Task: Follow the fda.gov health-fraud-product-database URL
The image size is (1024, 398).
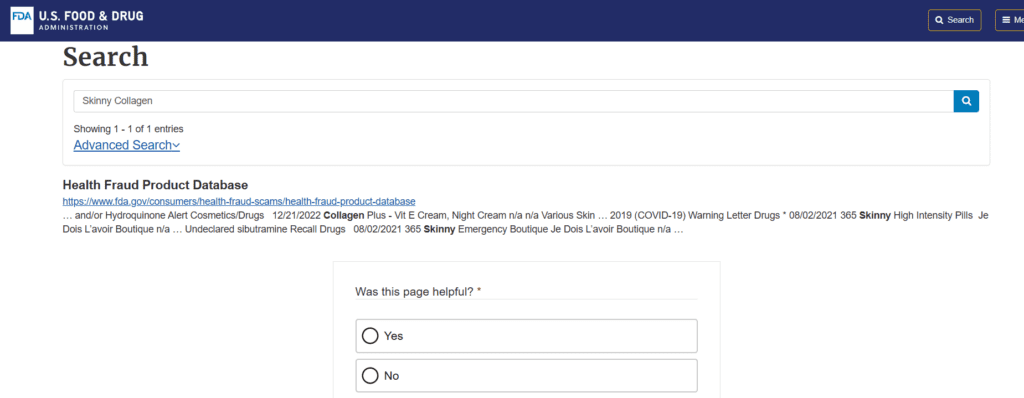Action: [239, 201]
